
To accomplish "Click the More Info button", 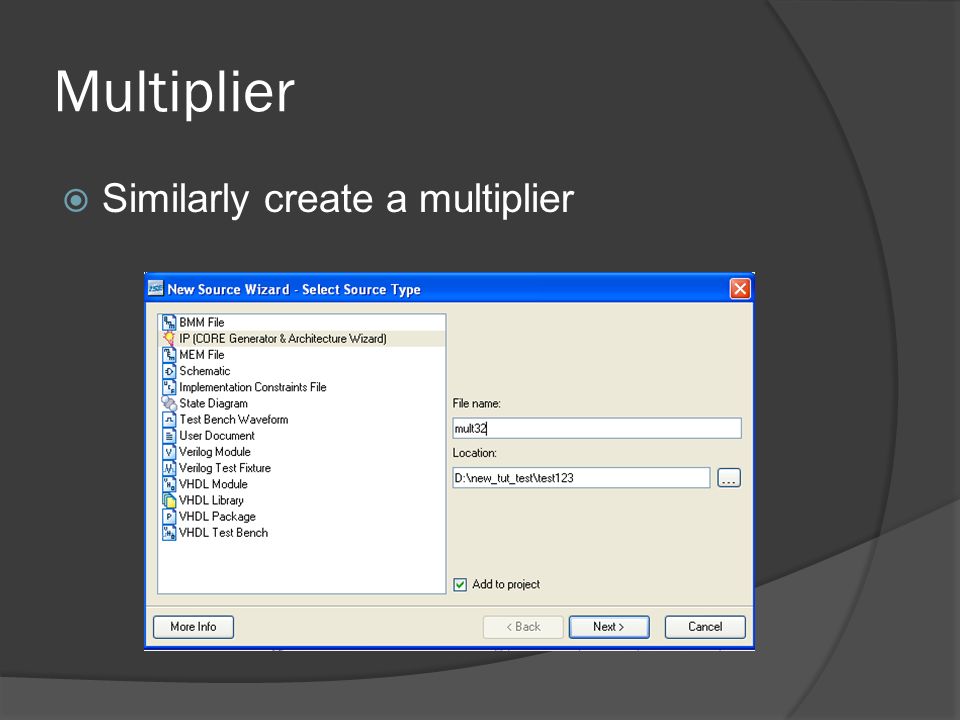I will click(193, 627).
